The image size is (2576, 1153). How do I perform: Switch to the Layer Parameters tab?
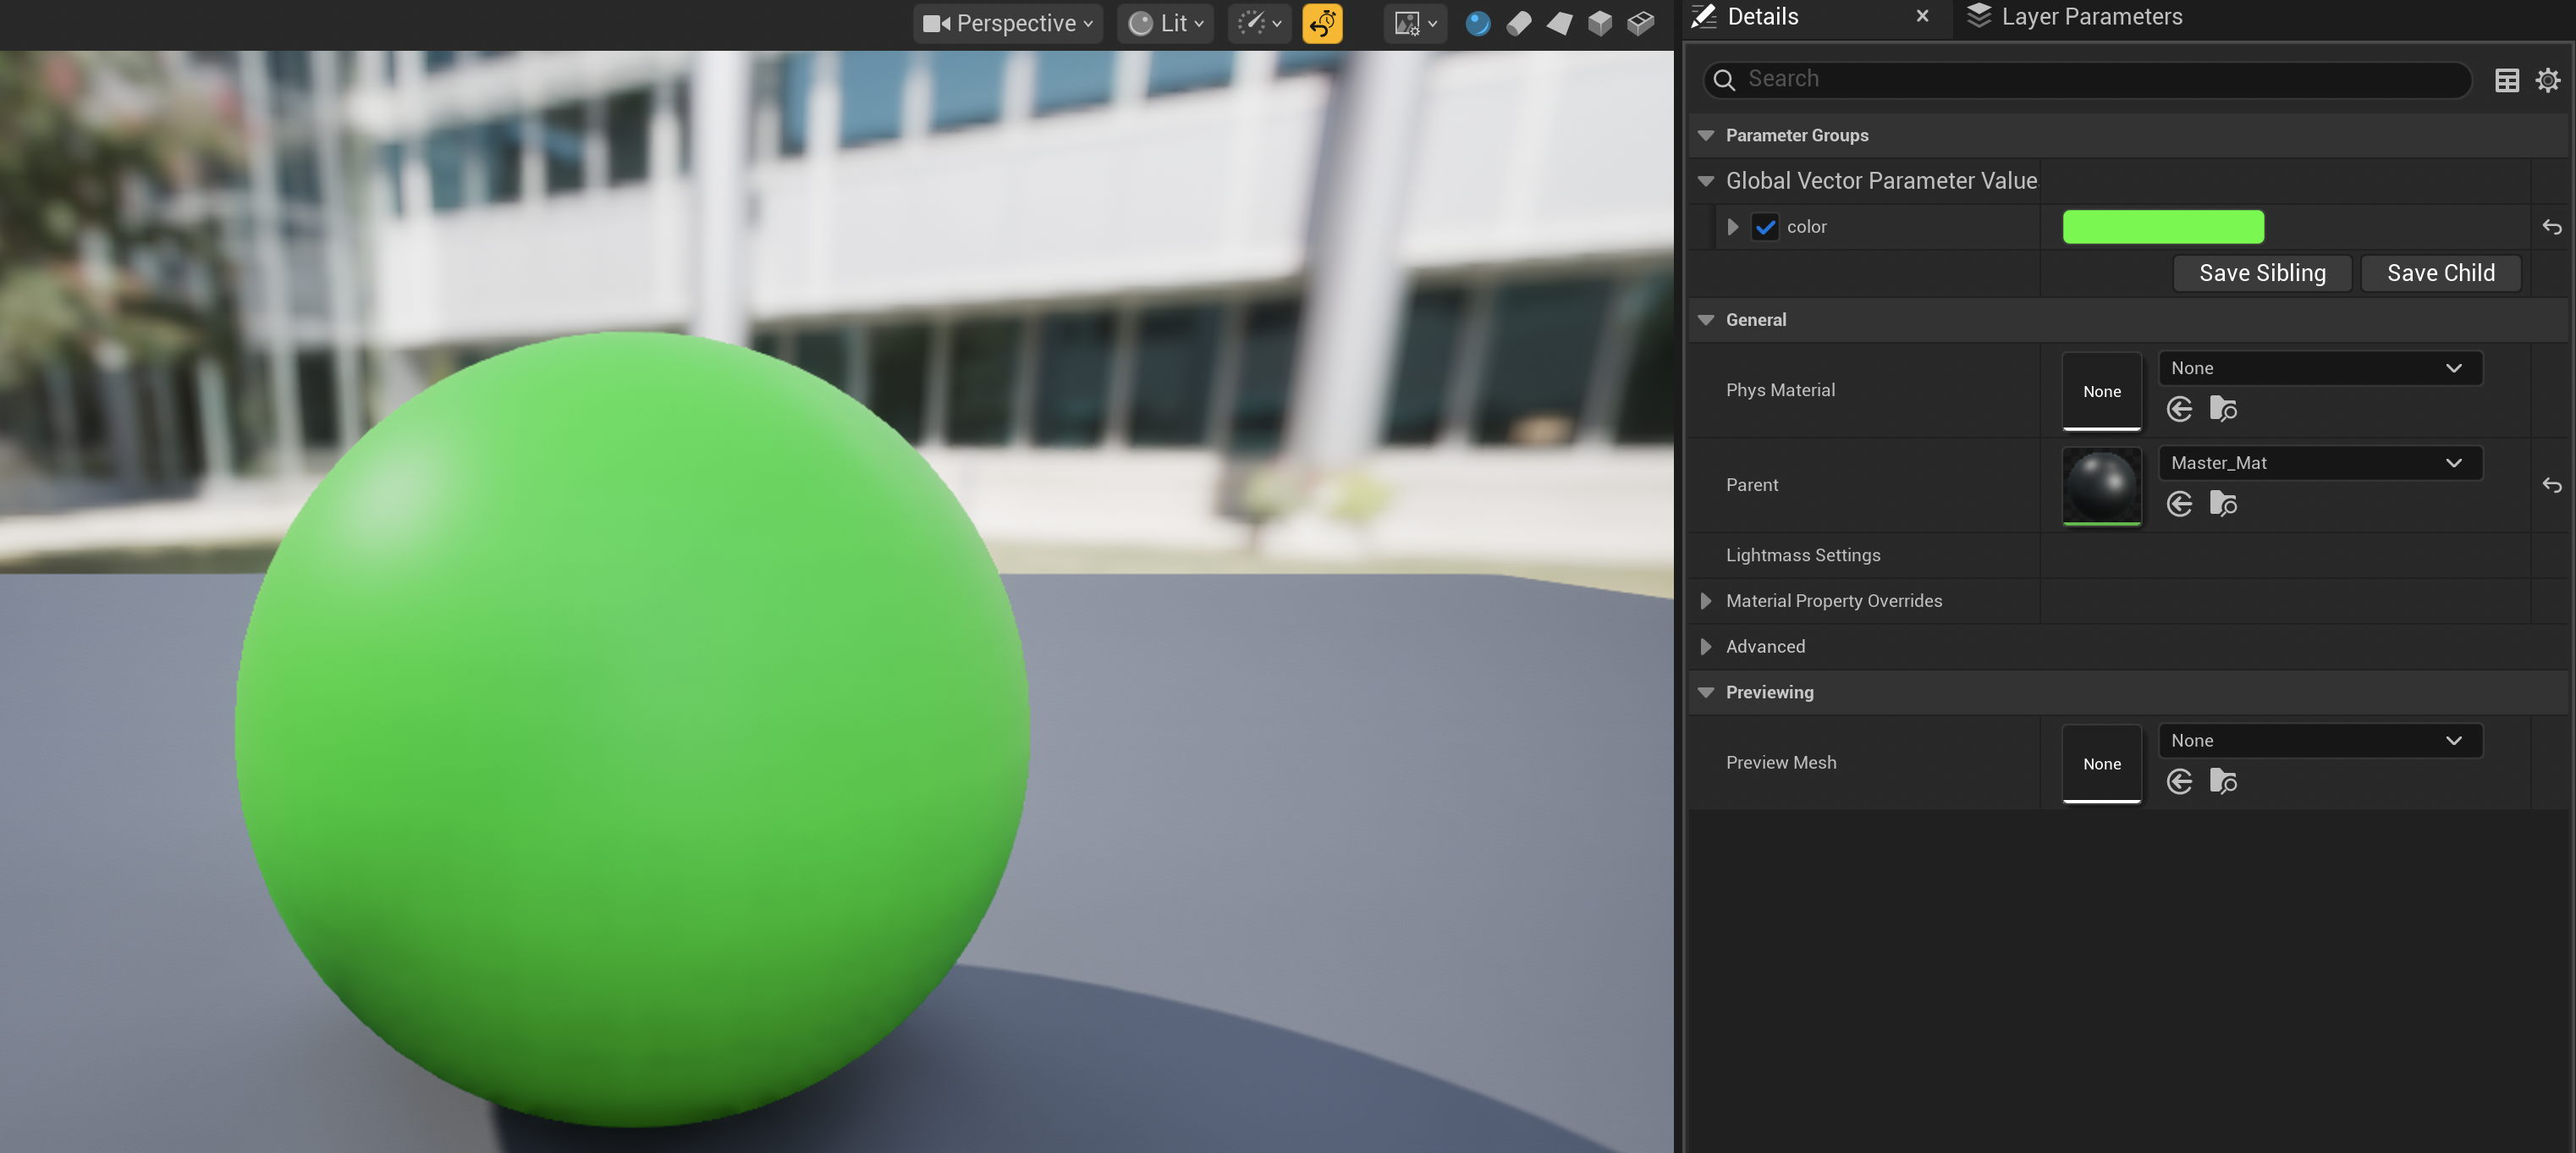(x=2075, y=16)
